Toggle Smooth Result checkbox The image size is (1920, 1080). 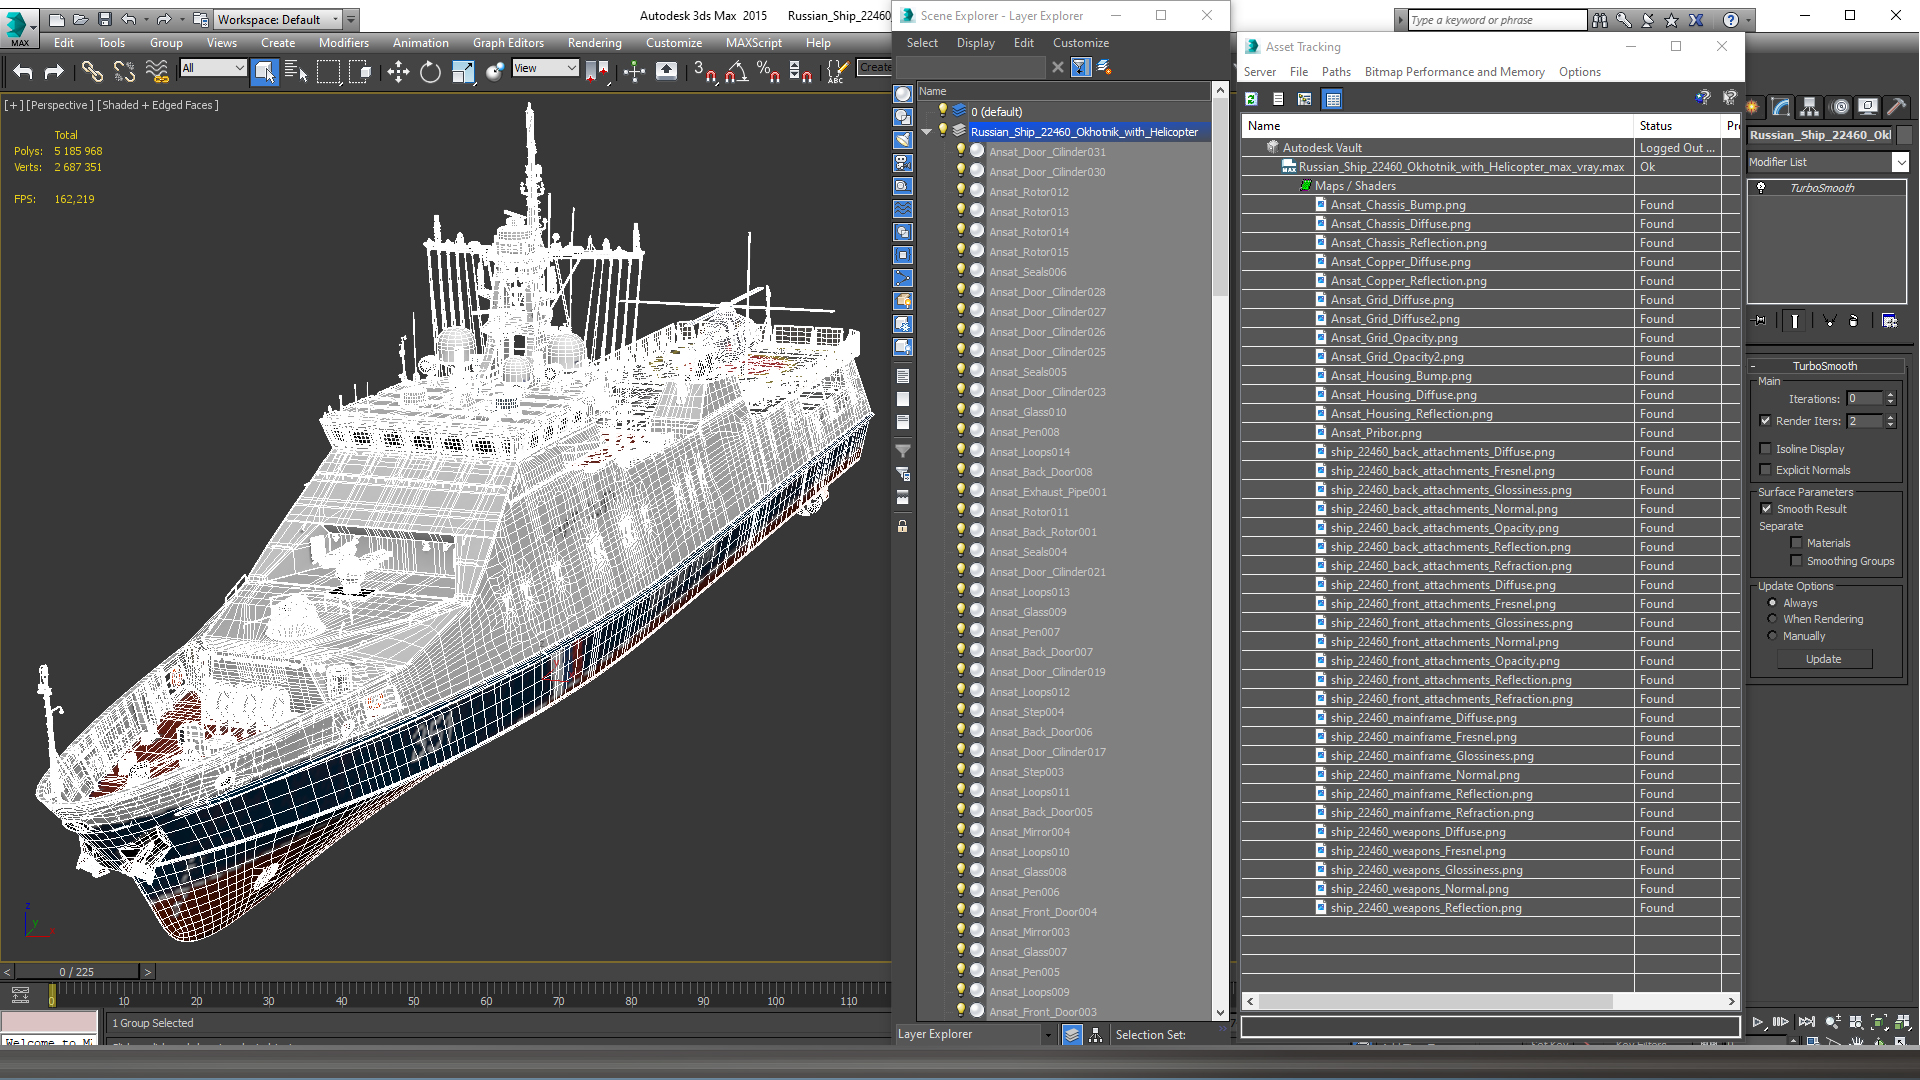coord(1766,509)
